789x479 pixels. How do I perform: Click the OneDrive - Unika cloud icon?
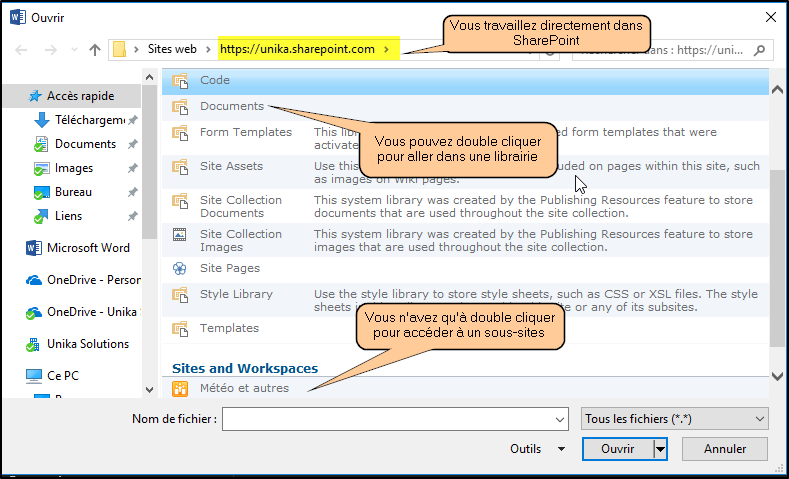[x=34, y=312]
